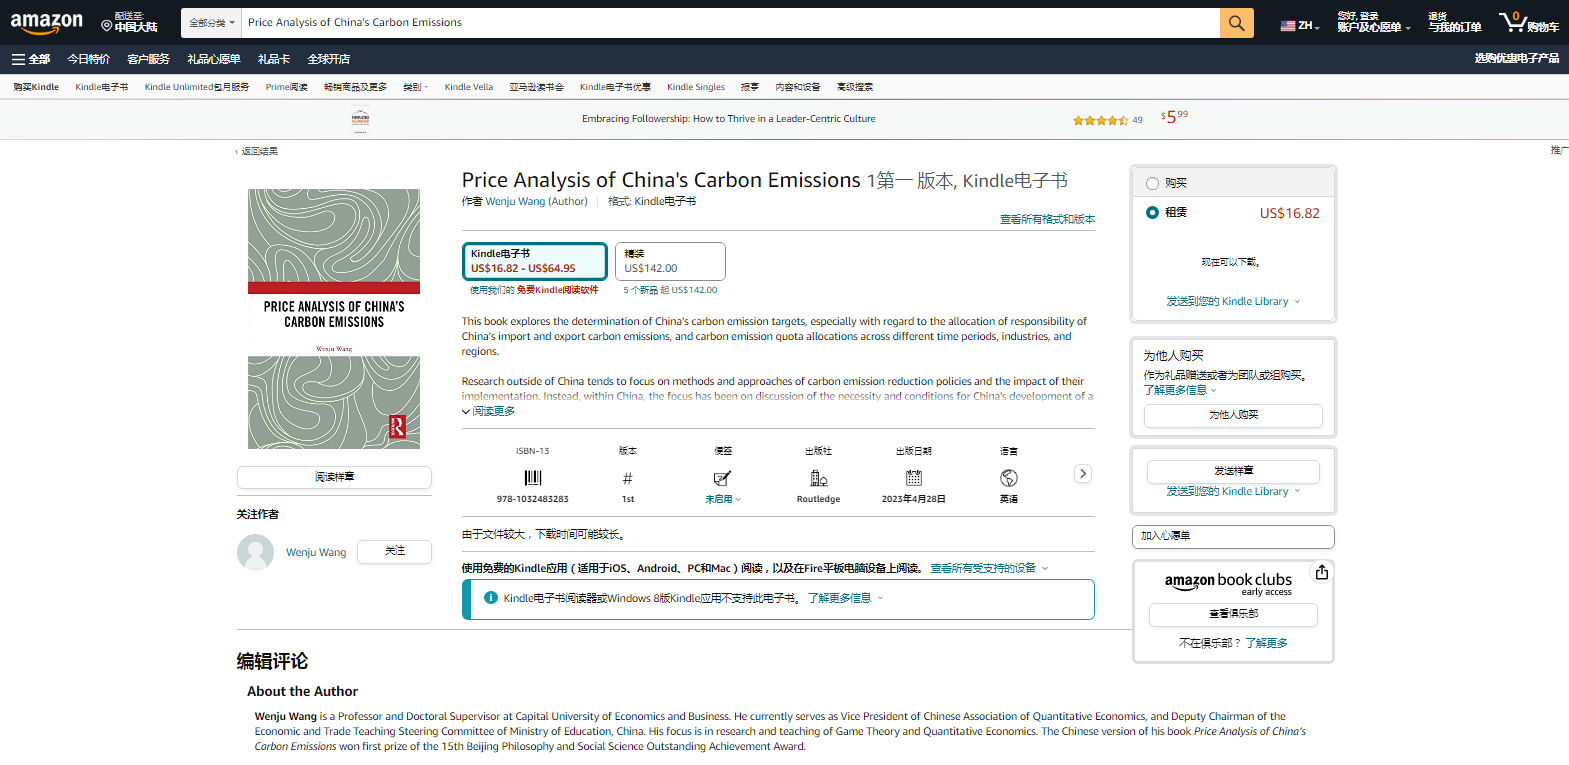Expand 查看所有受支持的设备 link
The width and height of the screenshot is (1569, 765).
(x=989, y=568)
